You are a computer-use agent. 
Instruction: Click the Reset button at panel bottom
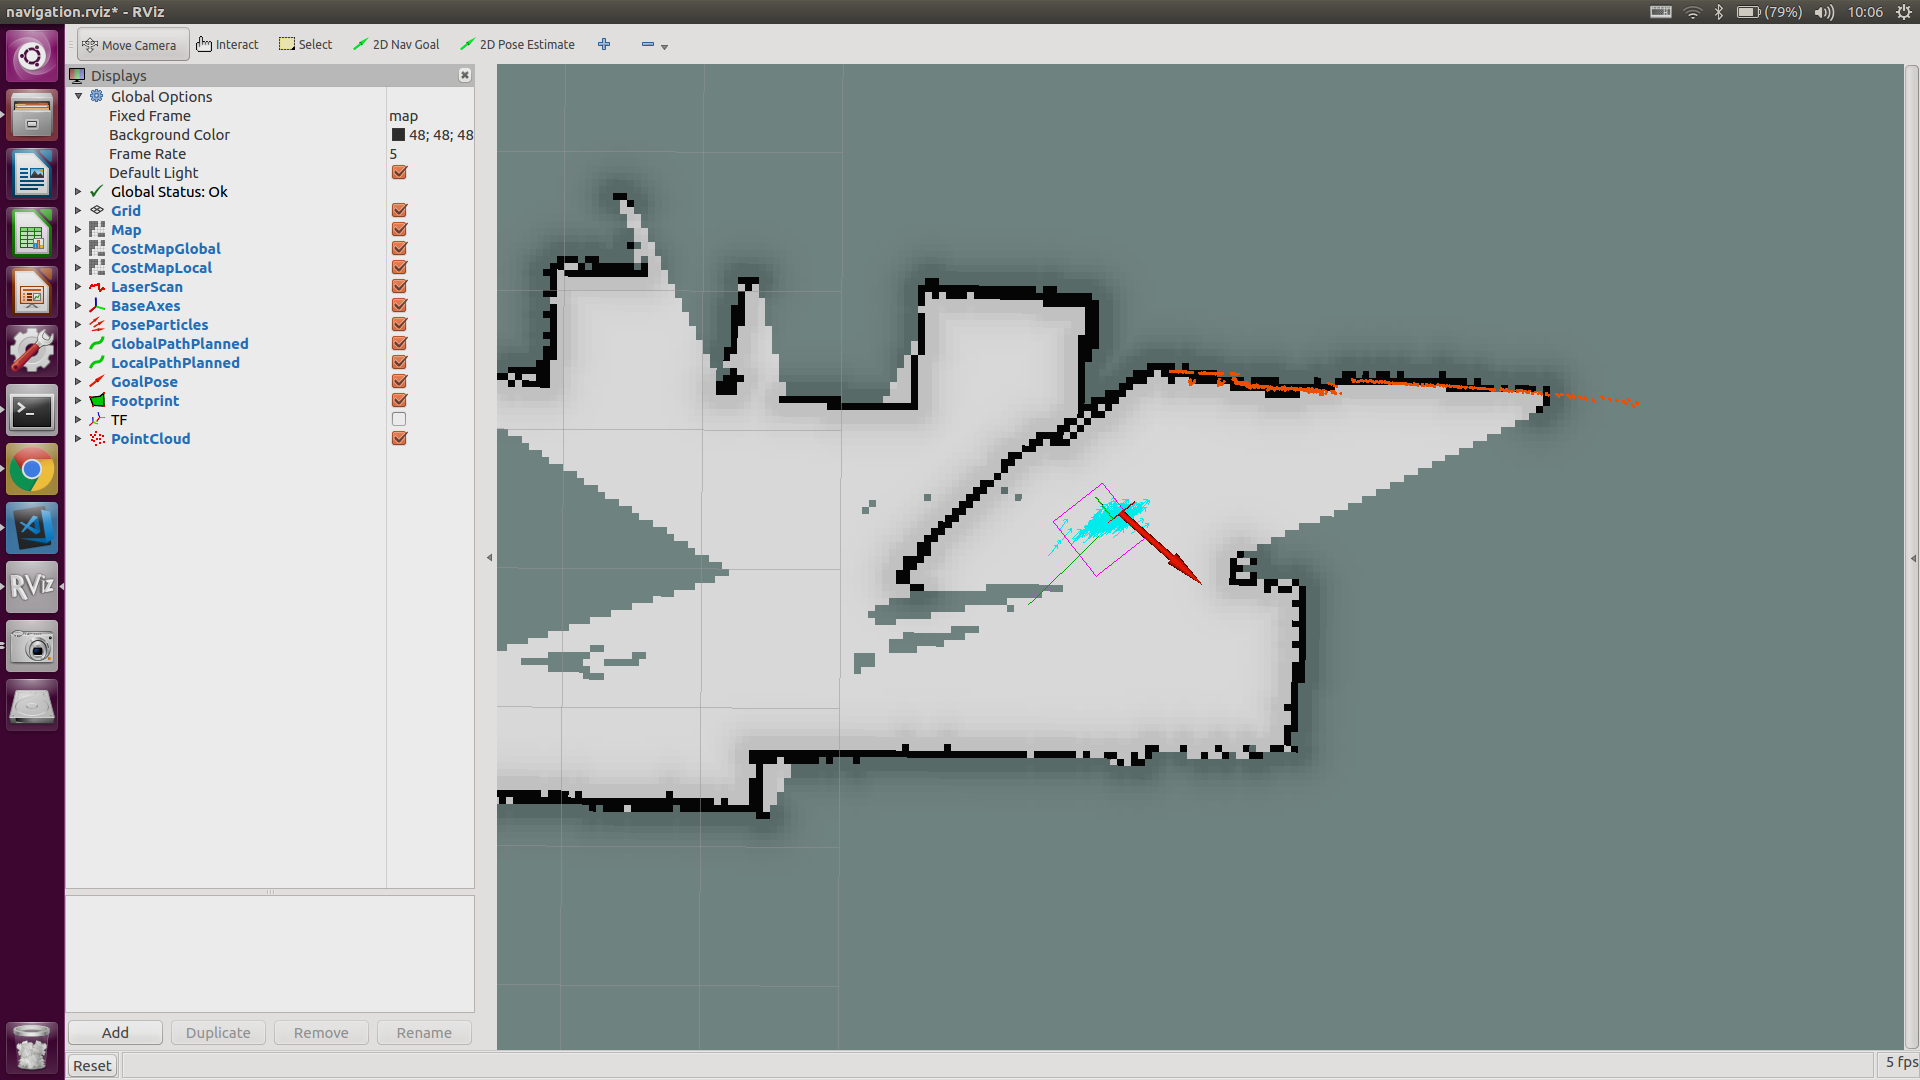tap(91, 1064)
